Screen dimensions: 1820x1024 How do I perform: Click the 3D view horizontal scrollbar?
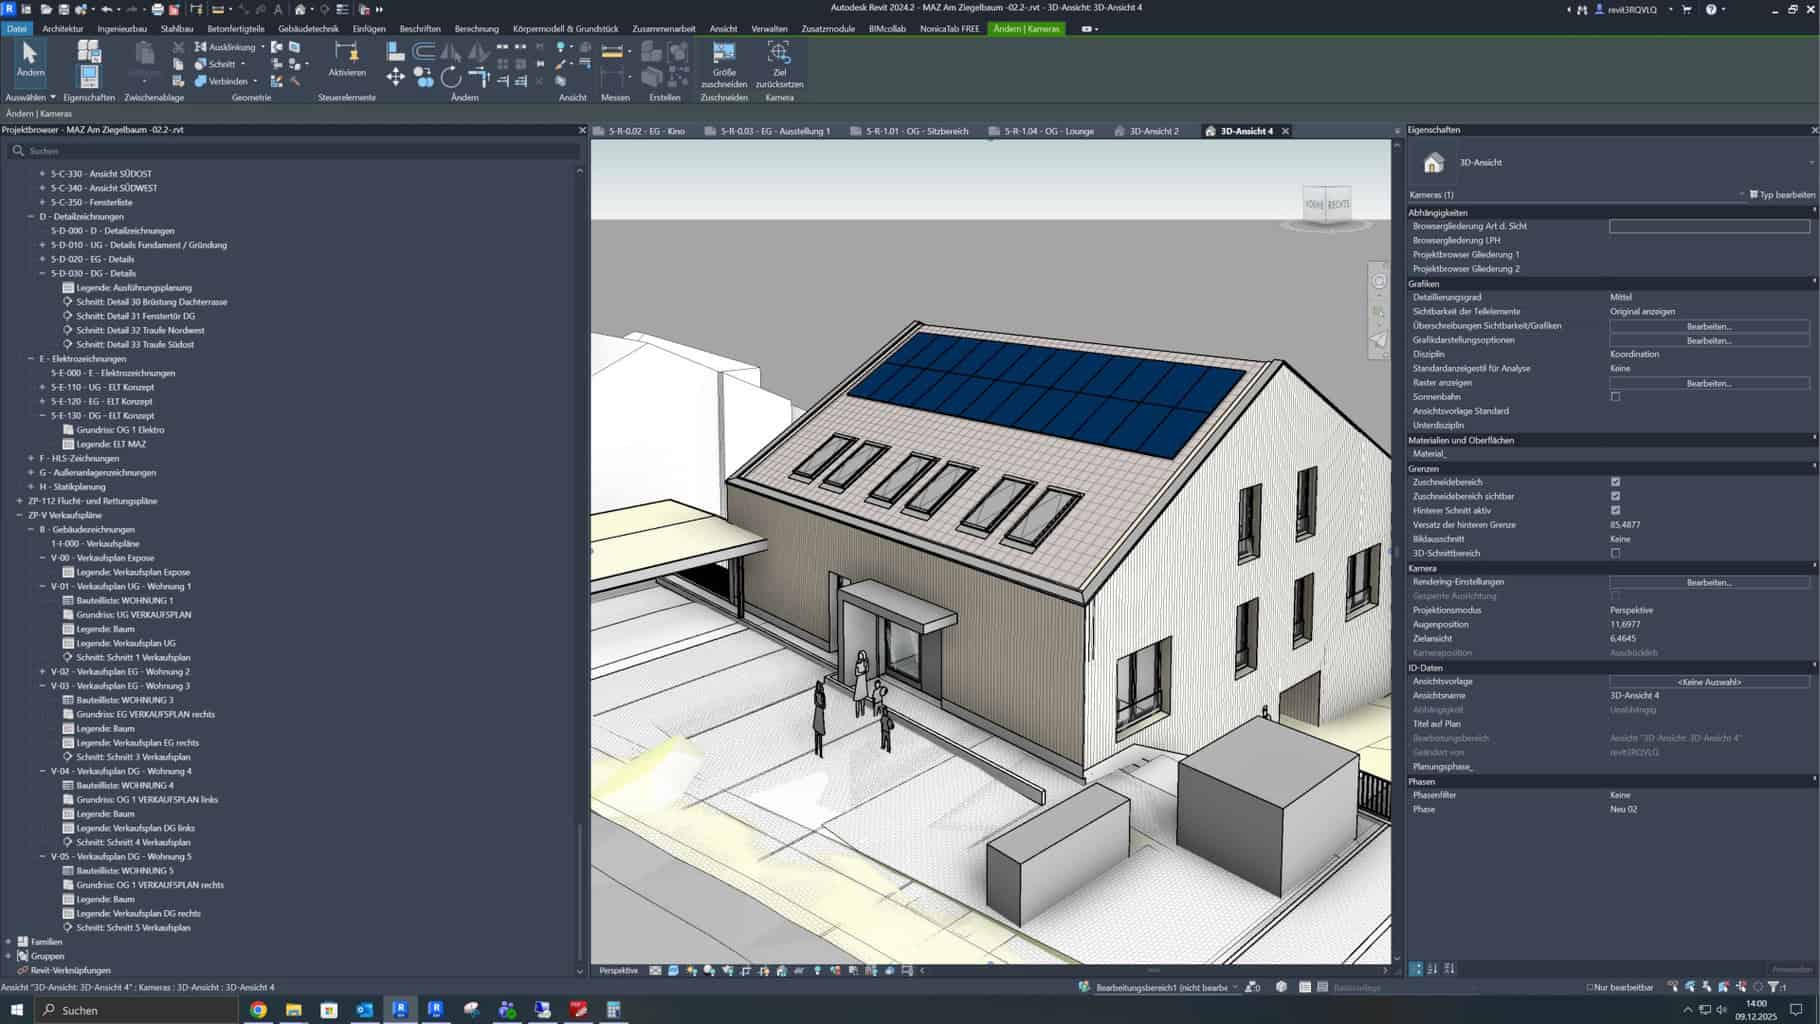(1153, 970)
